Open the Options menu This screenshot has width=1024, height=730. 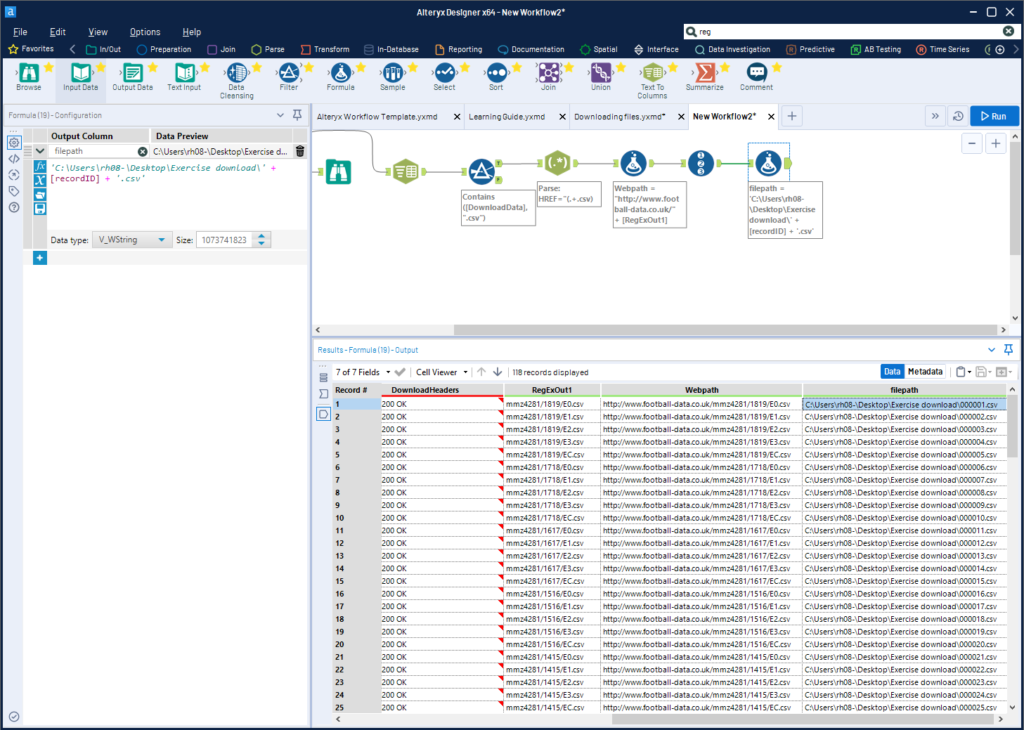pos(144,32)
